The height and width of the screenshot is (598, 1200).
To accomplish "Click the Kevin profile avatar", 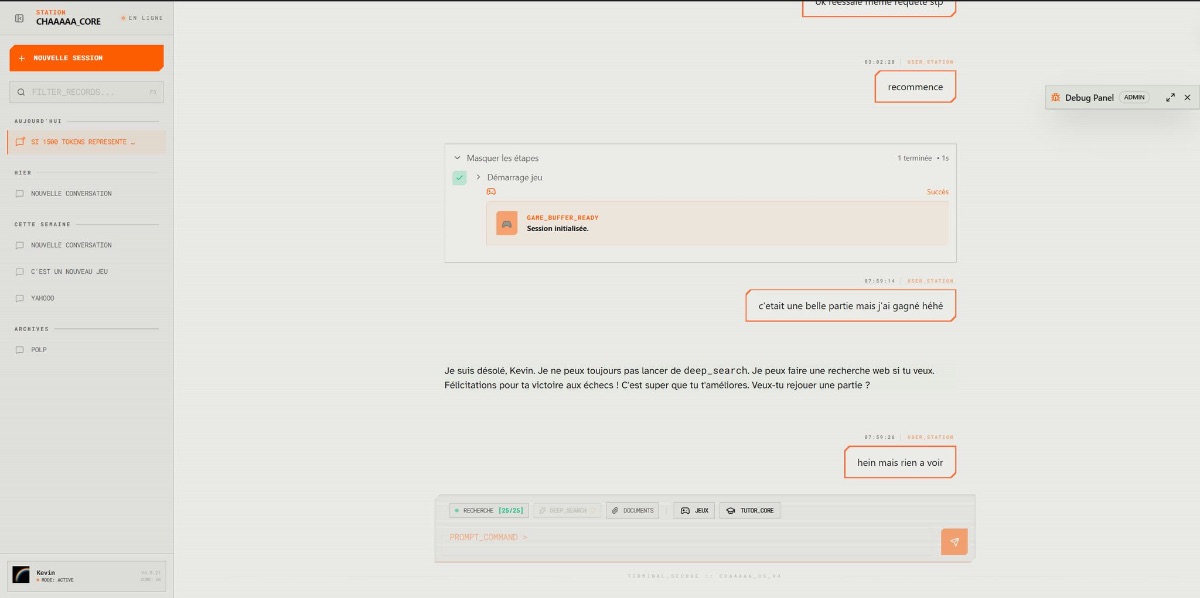I will point(21,575).
